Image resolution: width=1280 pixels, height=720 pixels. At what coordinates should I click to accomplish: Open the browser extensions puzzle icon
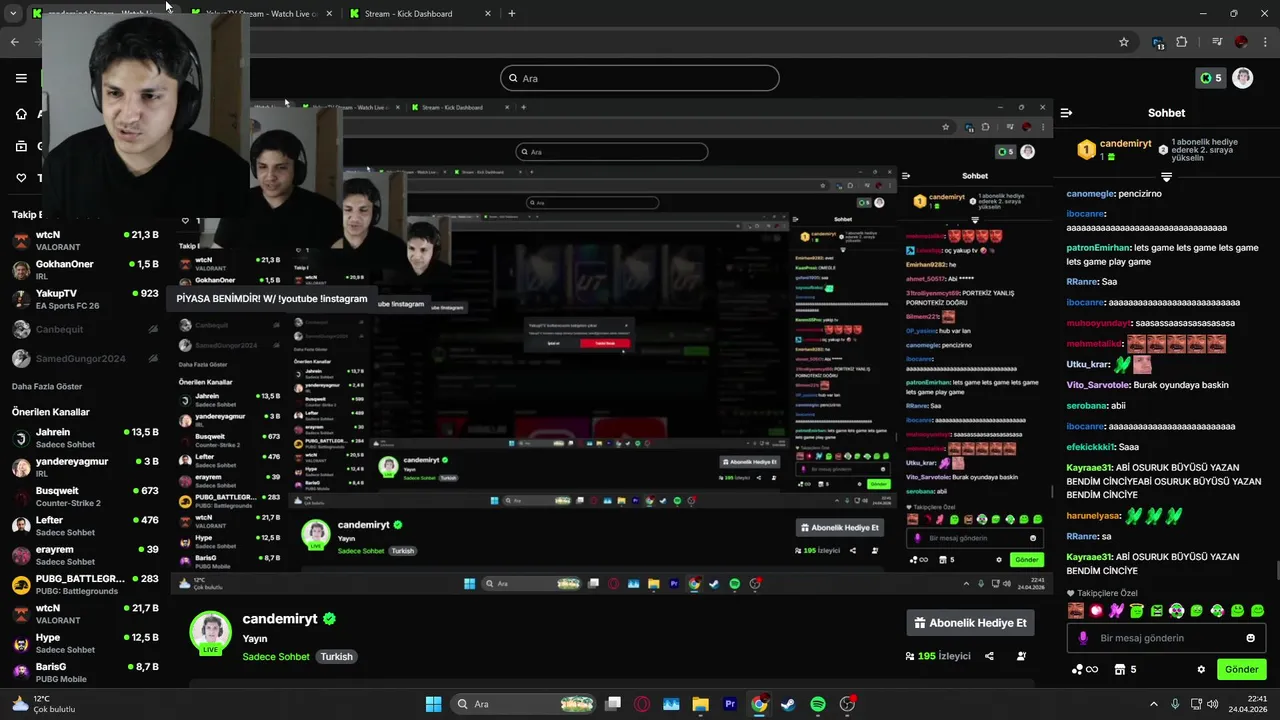point(1182,42)
